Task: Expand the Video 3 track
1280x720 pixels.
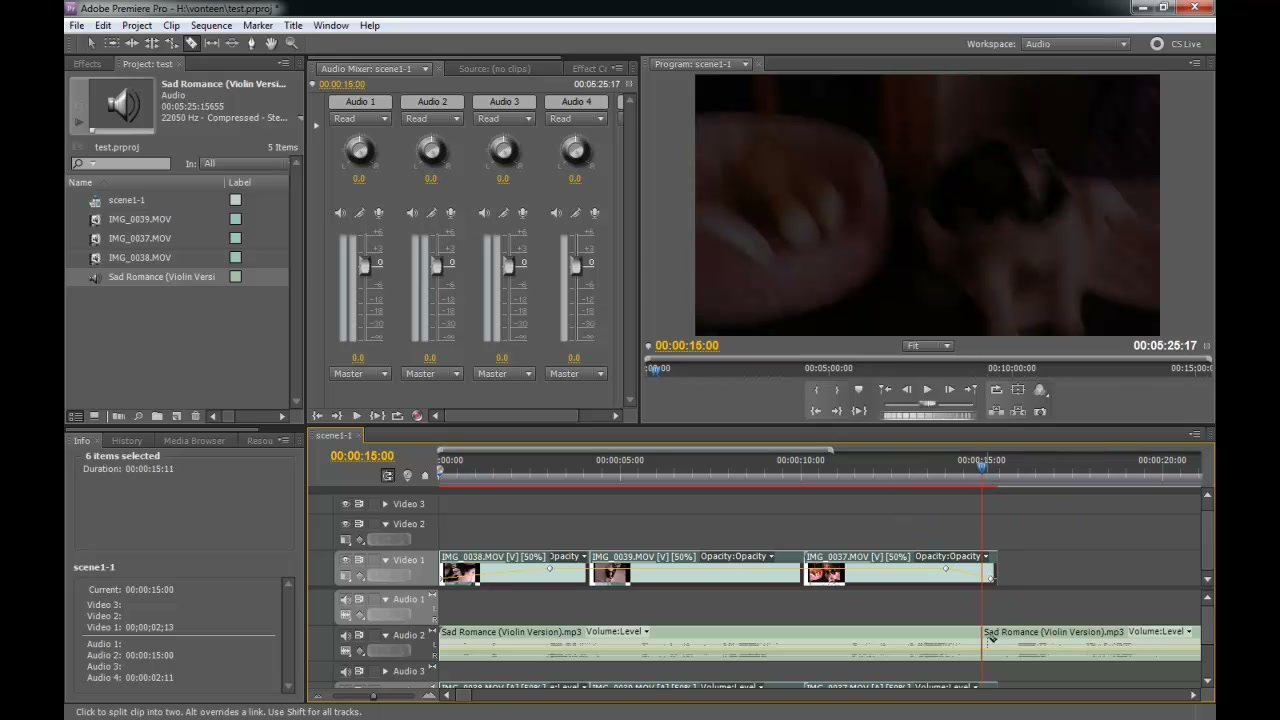Action: (385, 504)
